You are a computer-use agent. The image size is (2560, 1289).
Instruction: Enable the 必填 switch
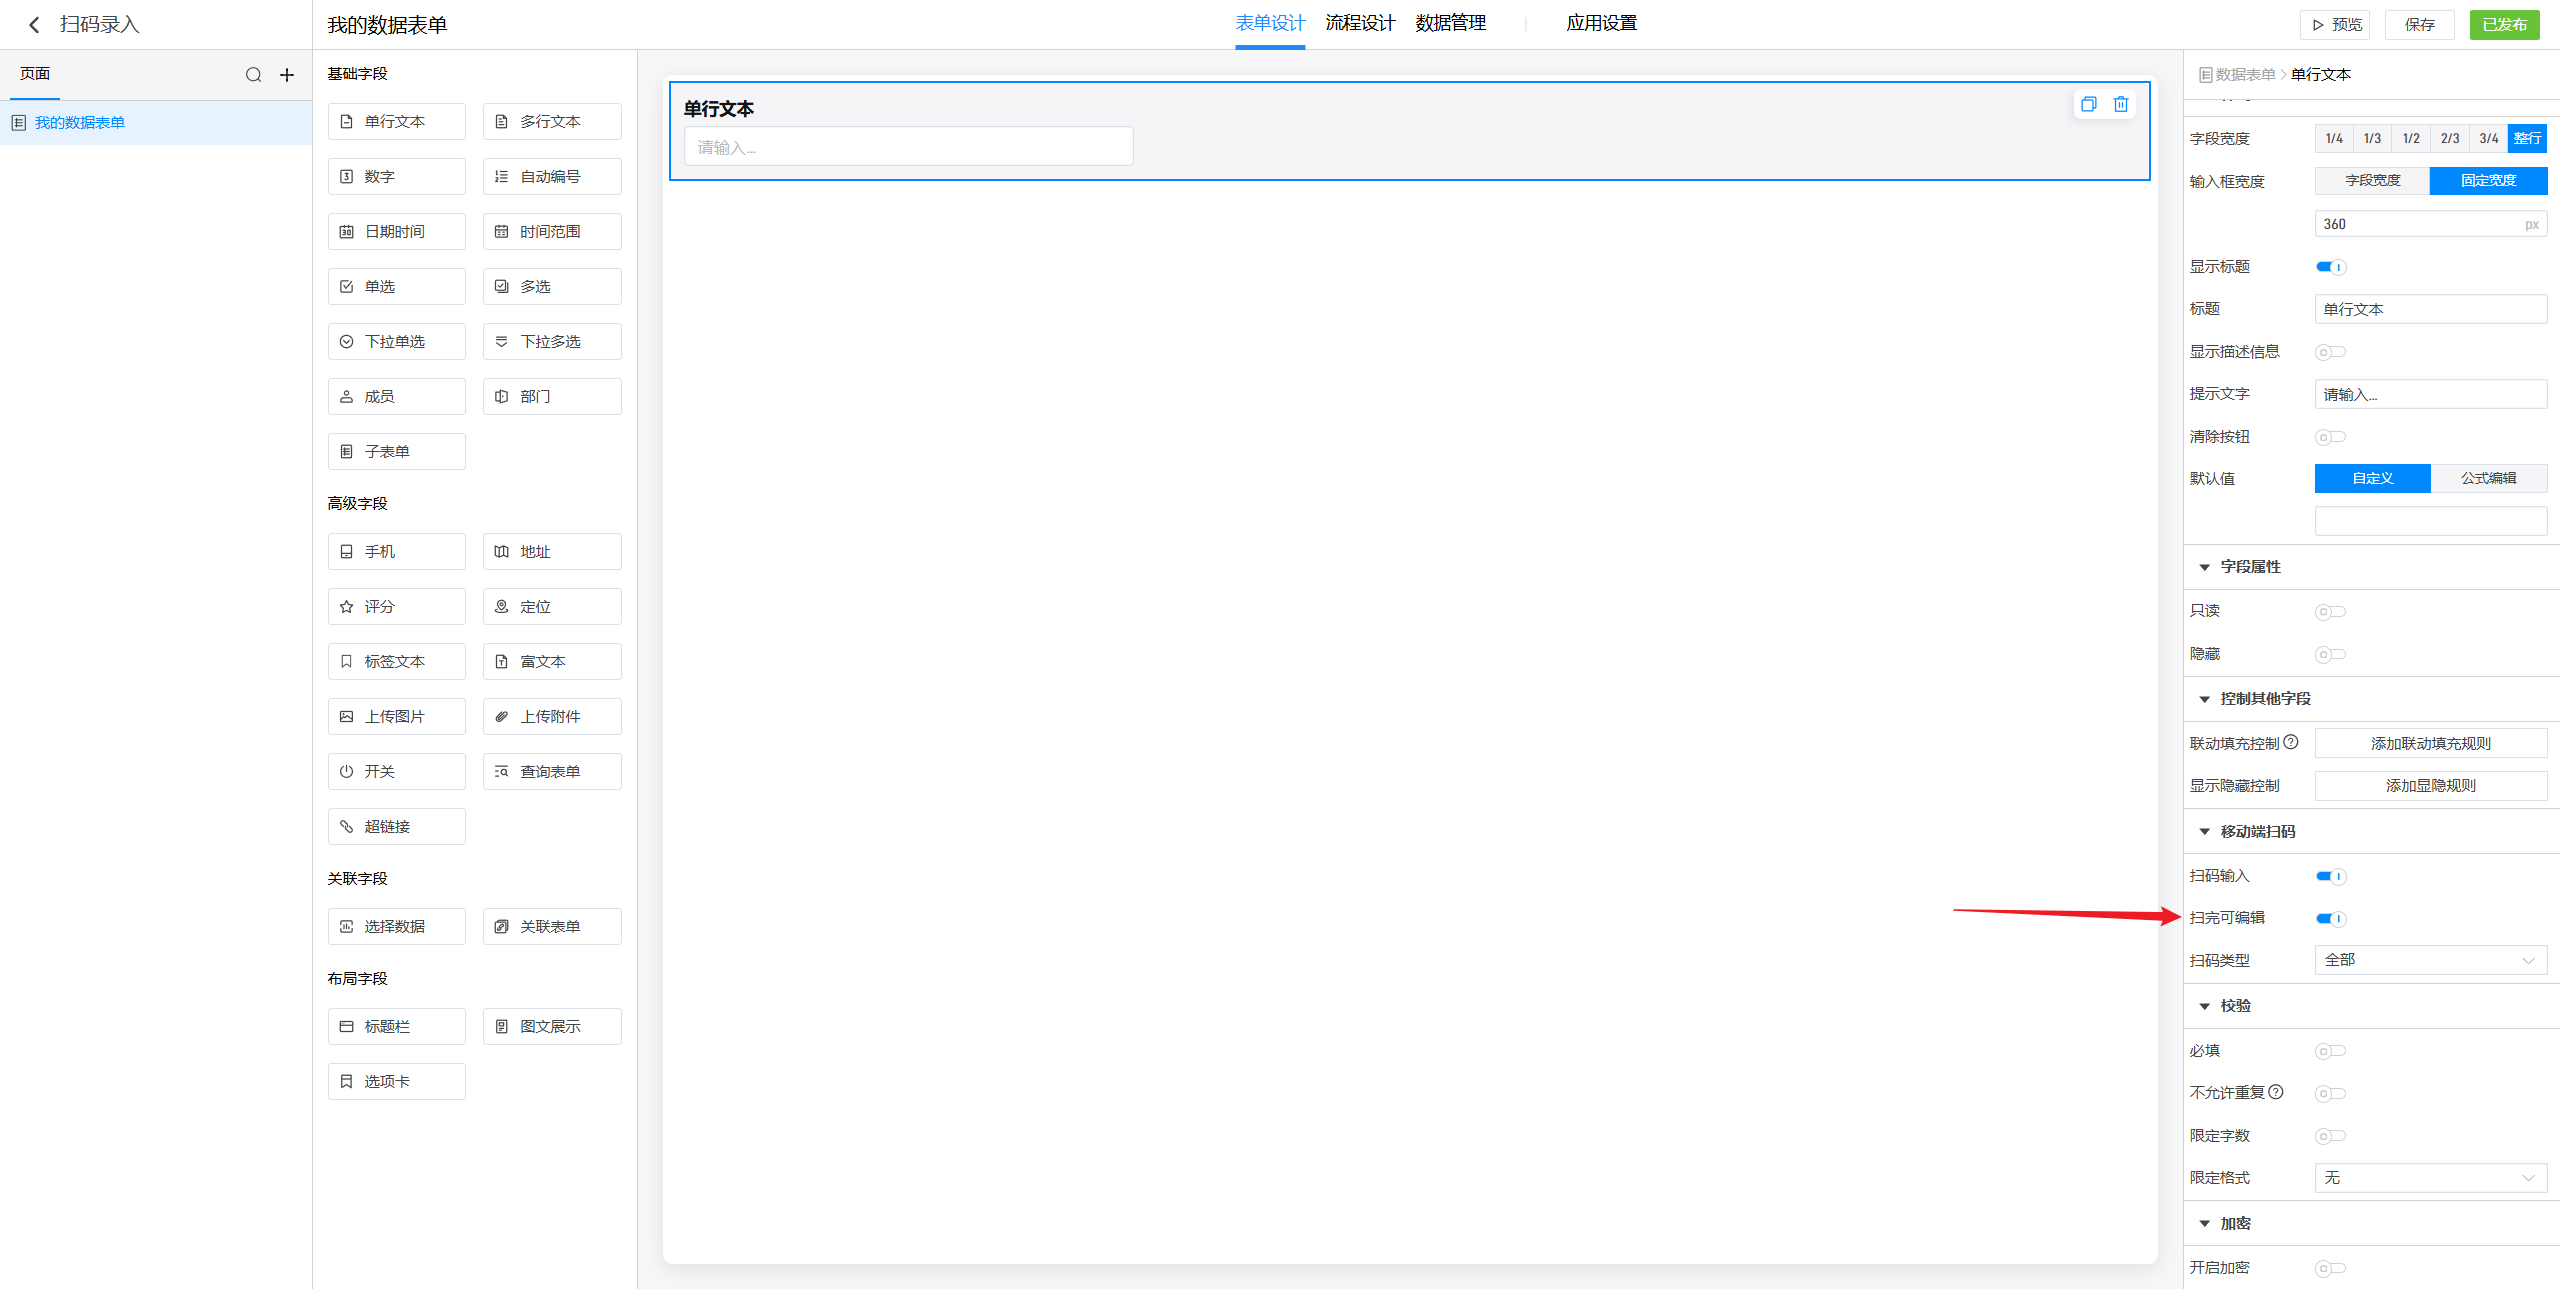tap(2330, 1051)
